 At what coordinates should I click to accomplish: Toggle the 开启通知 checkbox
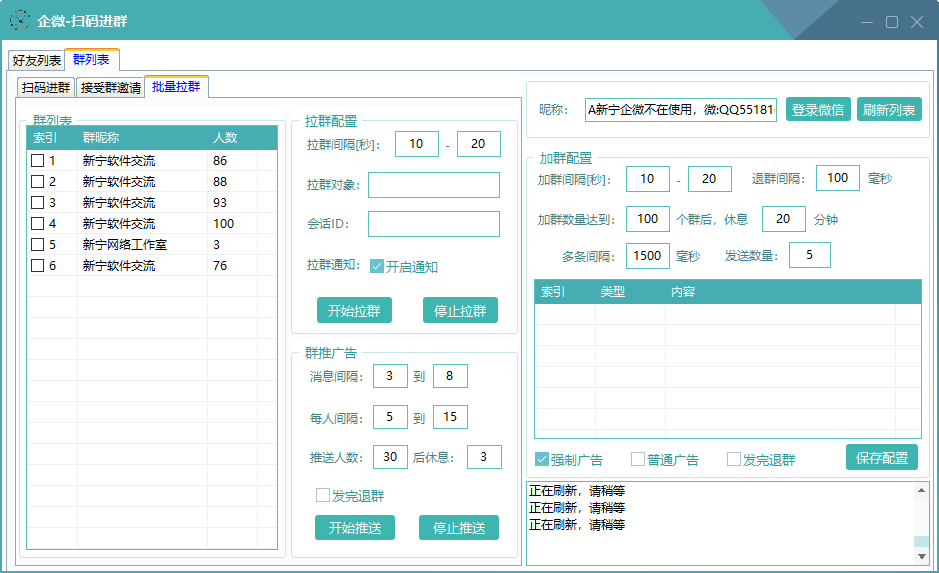click(x=377, y=266)
